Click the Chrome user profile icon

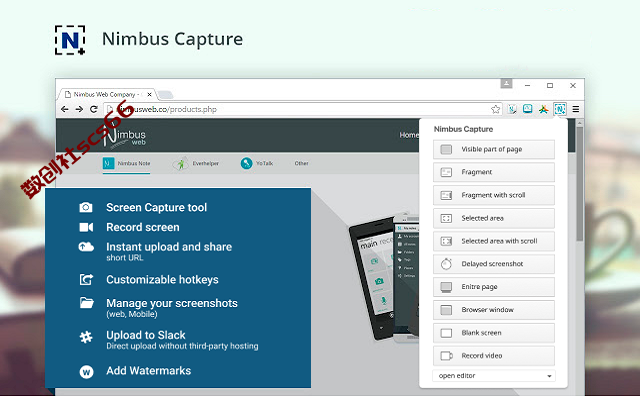[506, 84]
